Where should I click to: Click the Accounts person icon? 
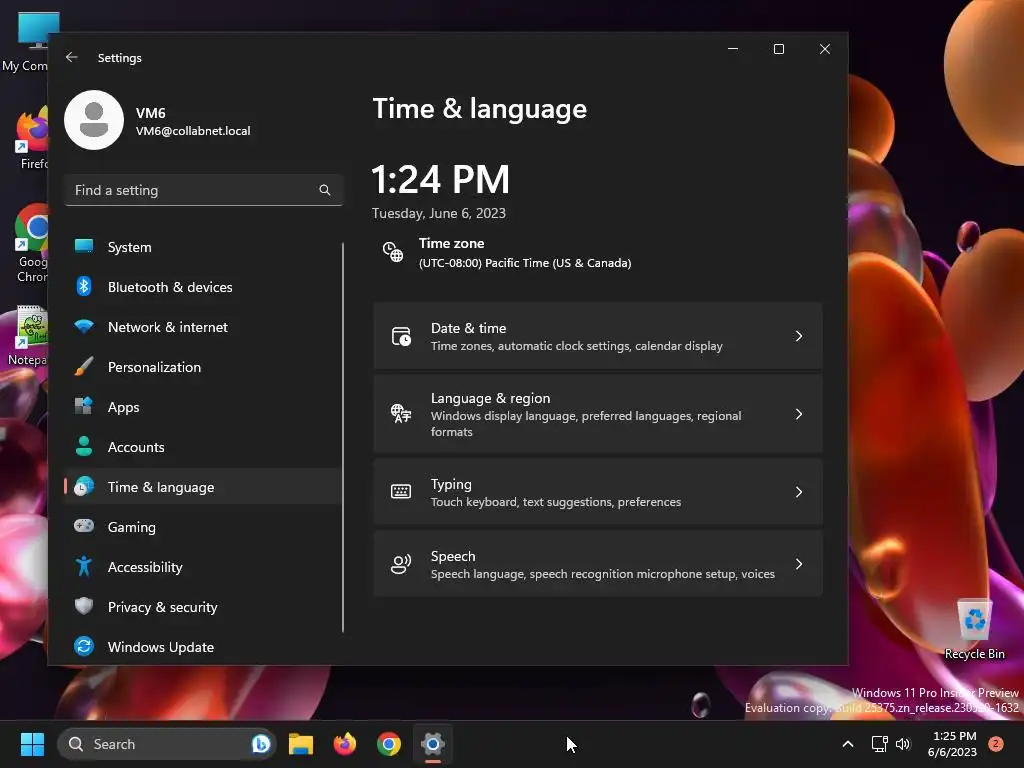pos(84,446)
